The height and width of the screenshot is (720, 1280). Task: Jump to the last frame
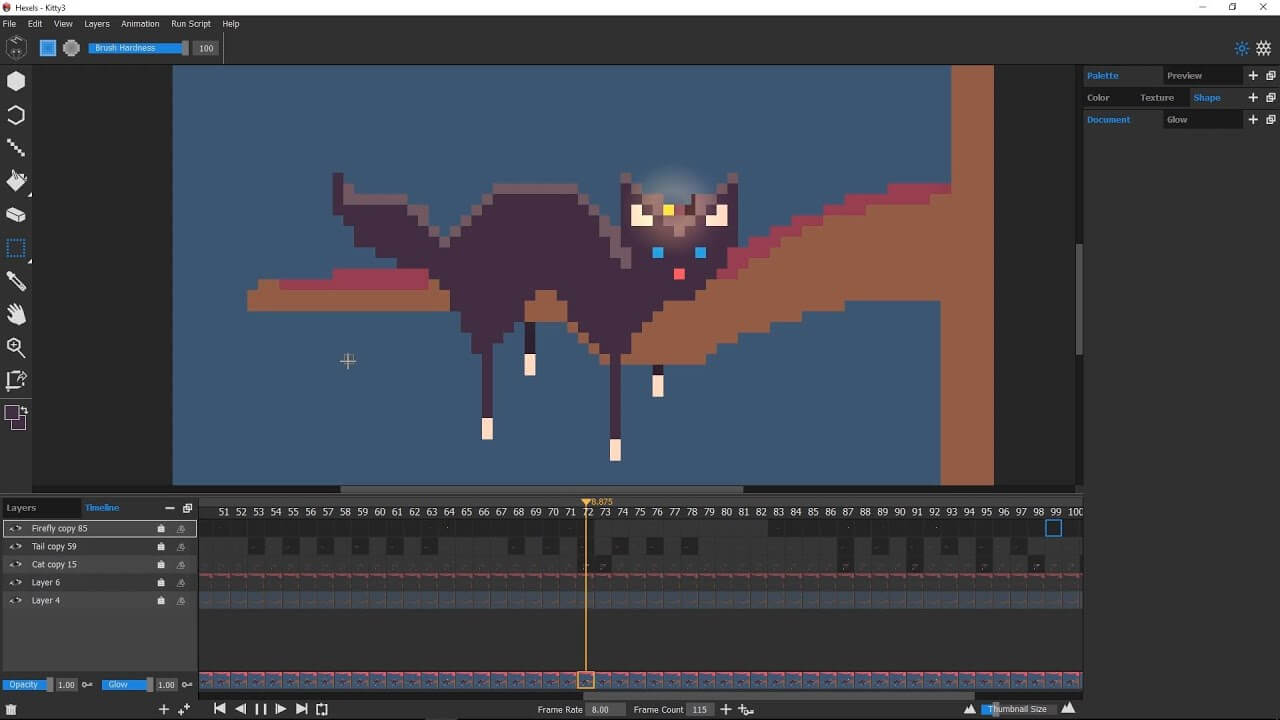click(x=301, y=709)
